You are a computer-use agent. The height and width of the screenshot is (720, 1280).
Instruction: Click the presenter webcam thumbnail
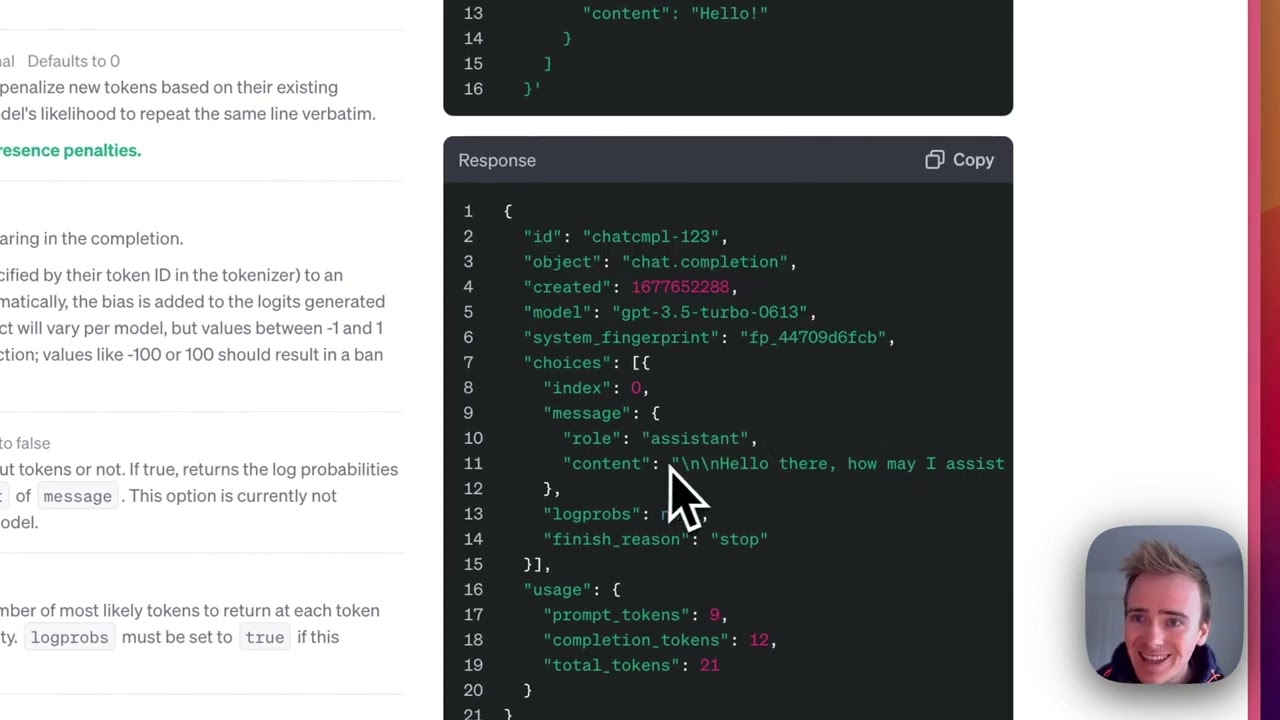click(x=1164, y=604)
